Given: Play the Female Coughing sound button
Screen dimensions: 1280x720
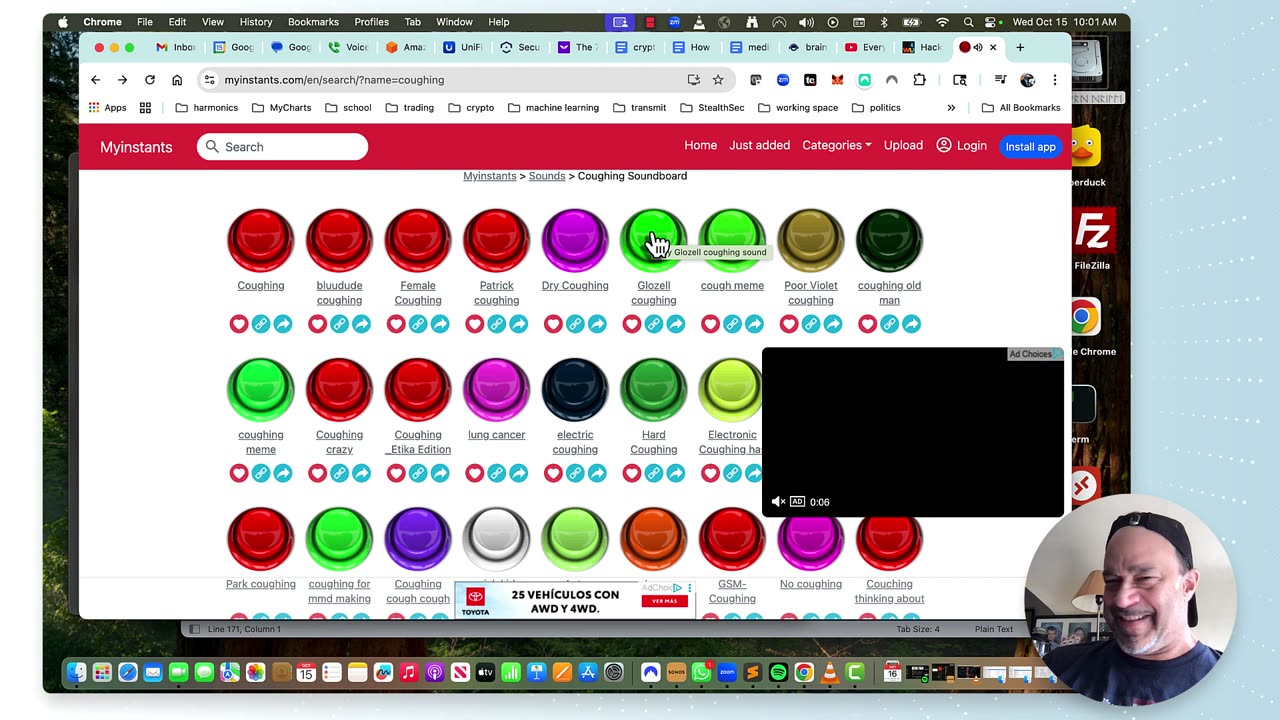Looking at the screenshot, I should (x=418, y=240).
